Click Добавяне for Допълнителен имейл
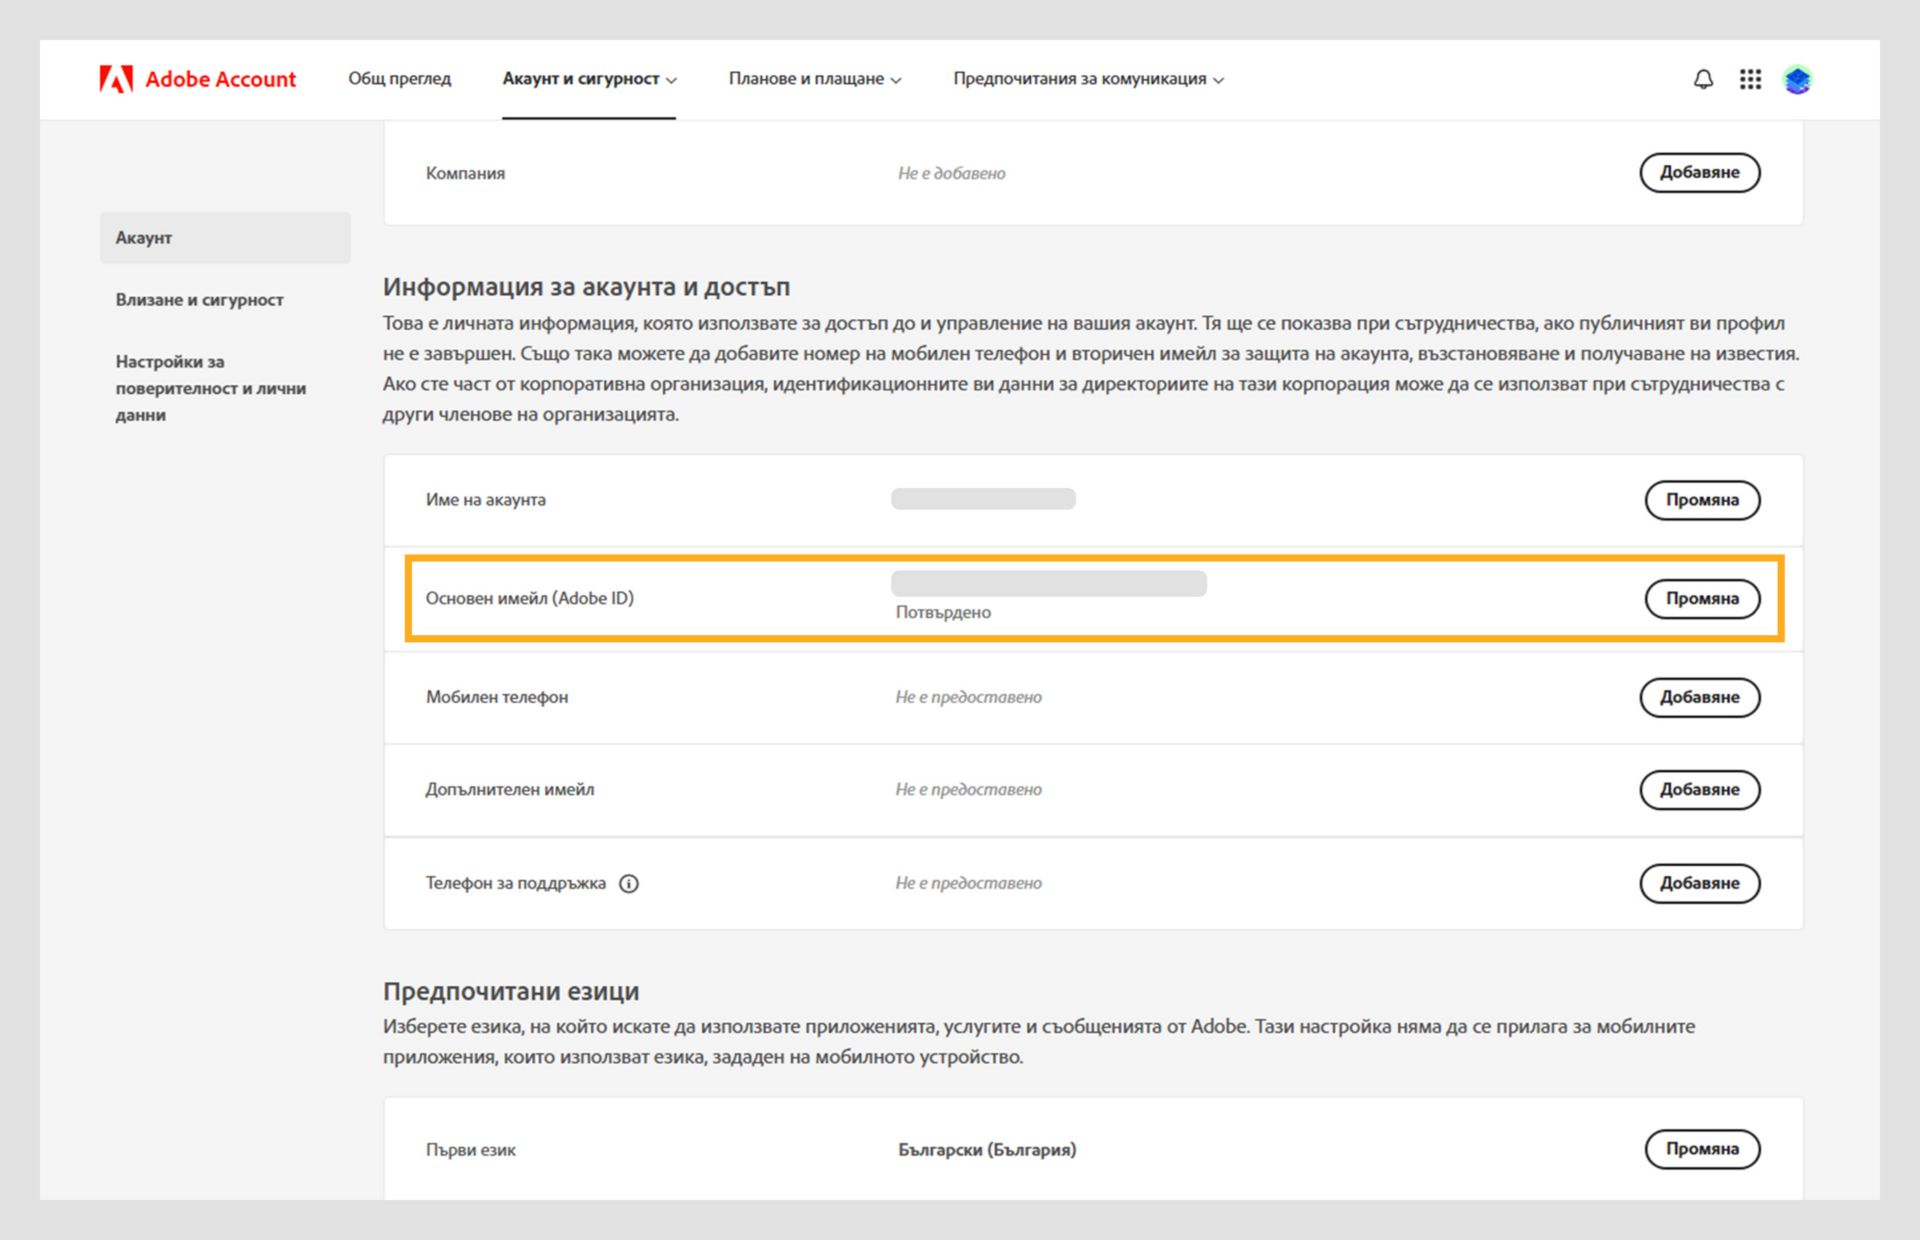The height and width of the screenshot is (1240, 1920). tap(1699, 789)
